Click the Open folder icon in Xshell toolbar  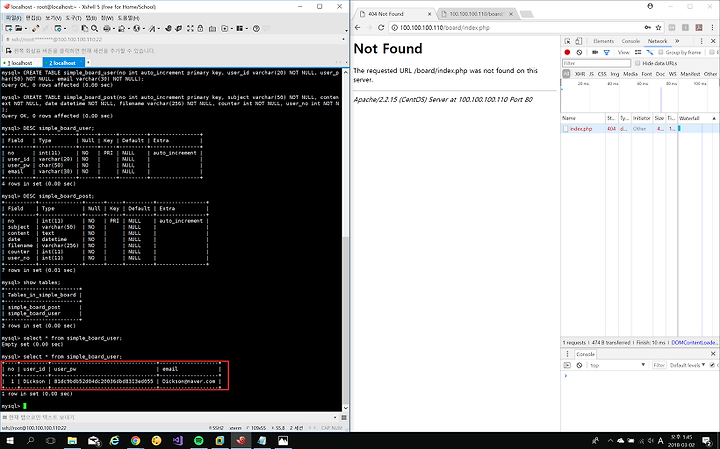point(20,28)
